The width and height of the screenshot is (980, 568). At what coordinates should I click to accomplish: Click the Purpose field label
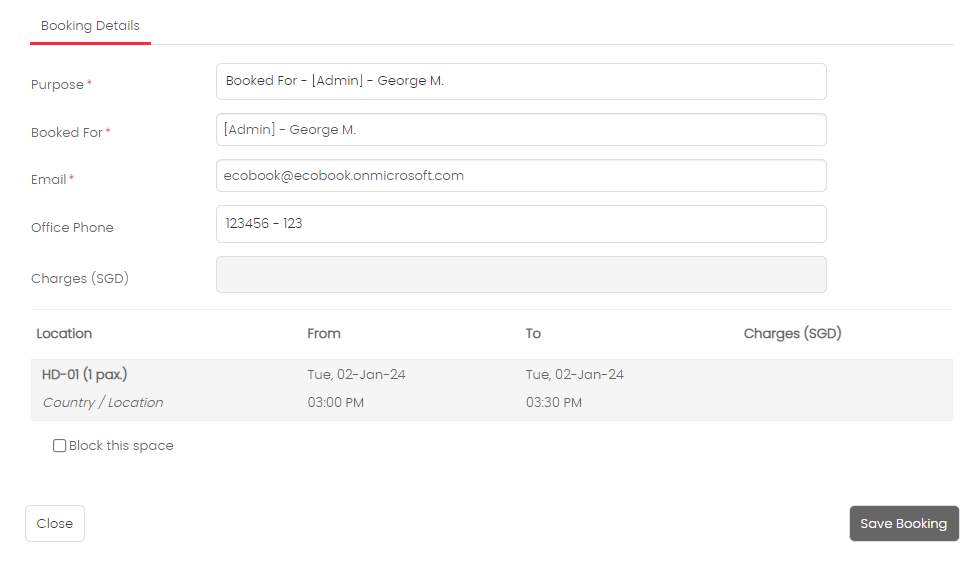click(58, 84)
